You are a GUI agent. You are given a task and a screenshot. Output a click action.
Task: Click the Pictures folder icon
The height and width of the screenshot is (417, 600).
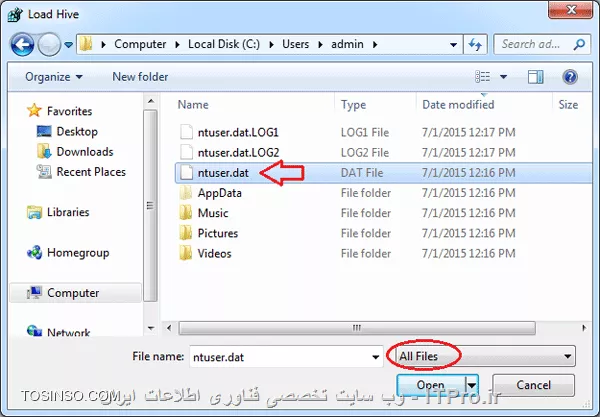click(x=186, y=233)
